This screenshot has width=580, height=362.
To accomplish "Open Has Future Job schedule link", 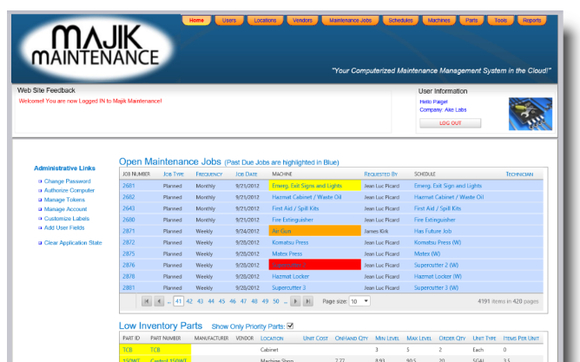I will click(x=433, y=231).
